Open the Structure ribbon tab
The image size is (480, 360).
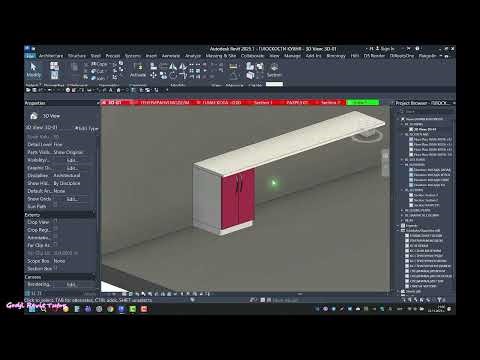tap(77, 56)
